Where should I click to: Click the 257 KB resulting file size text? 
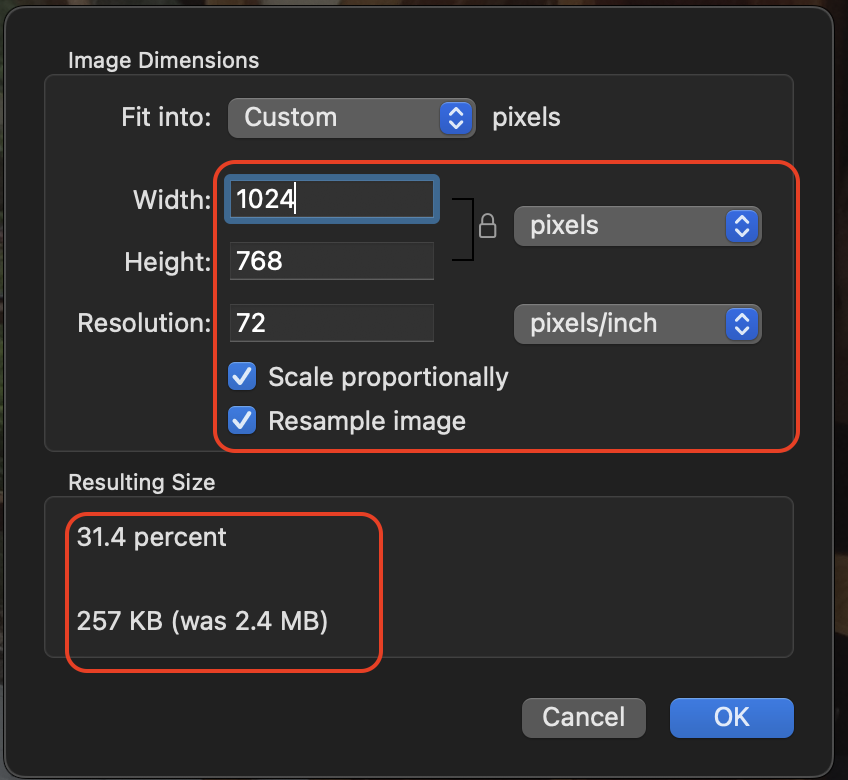(x=202, y=621)
